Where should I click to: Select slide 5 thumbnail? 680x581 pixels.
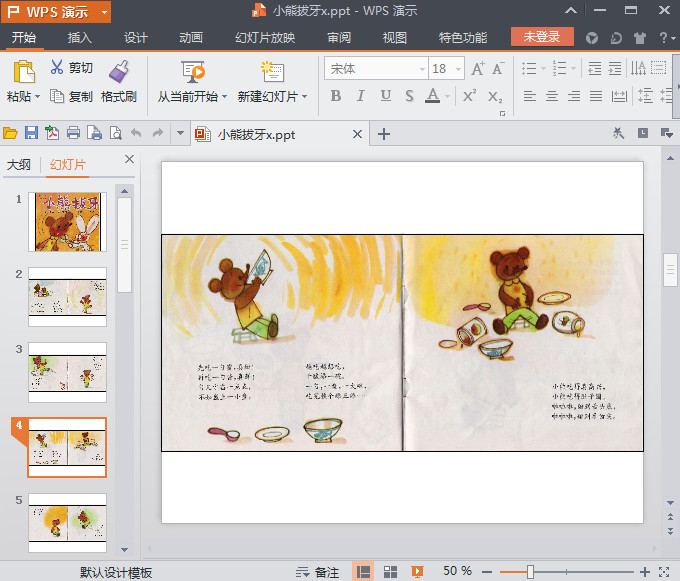pyautogui.click(x=67, y=523)
